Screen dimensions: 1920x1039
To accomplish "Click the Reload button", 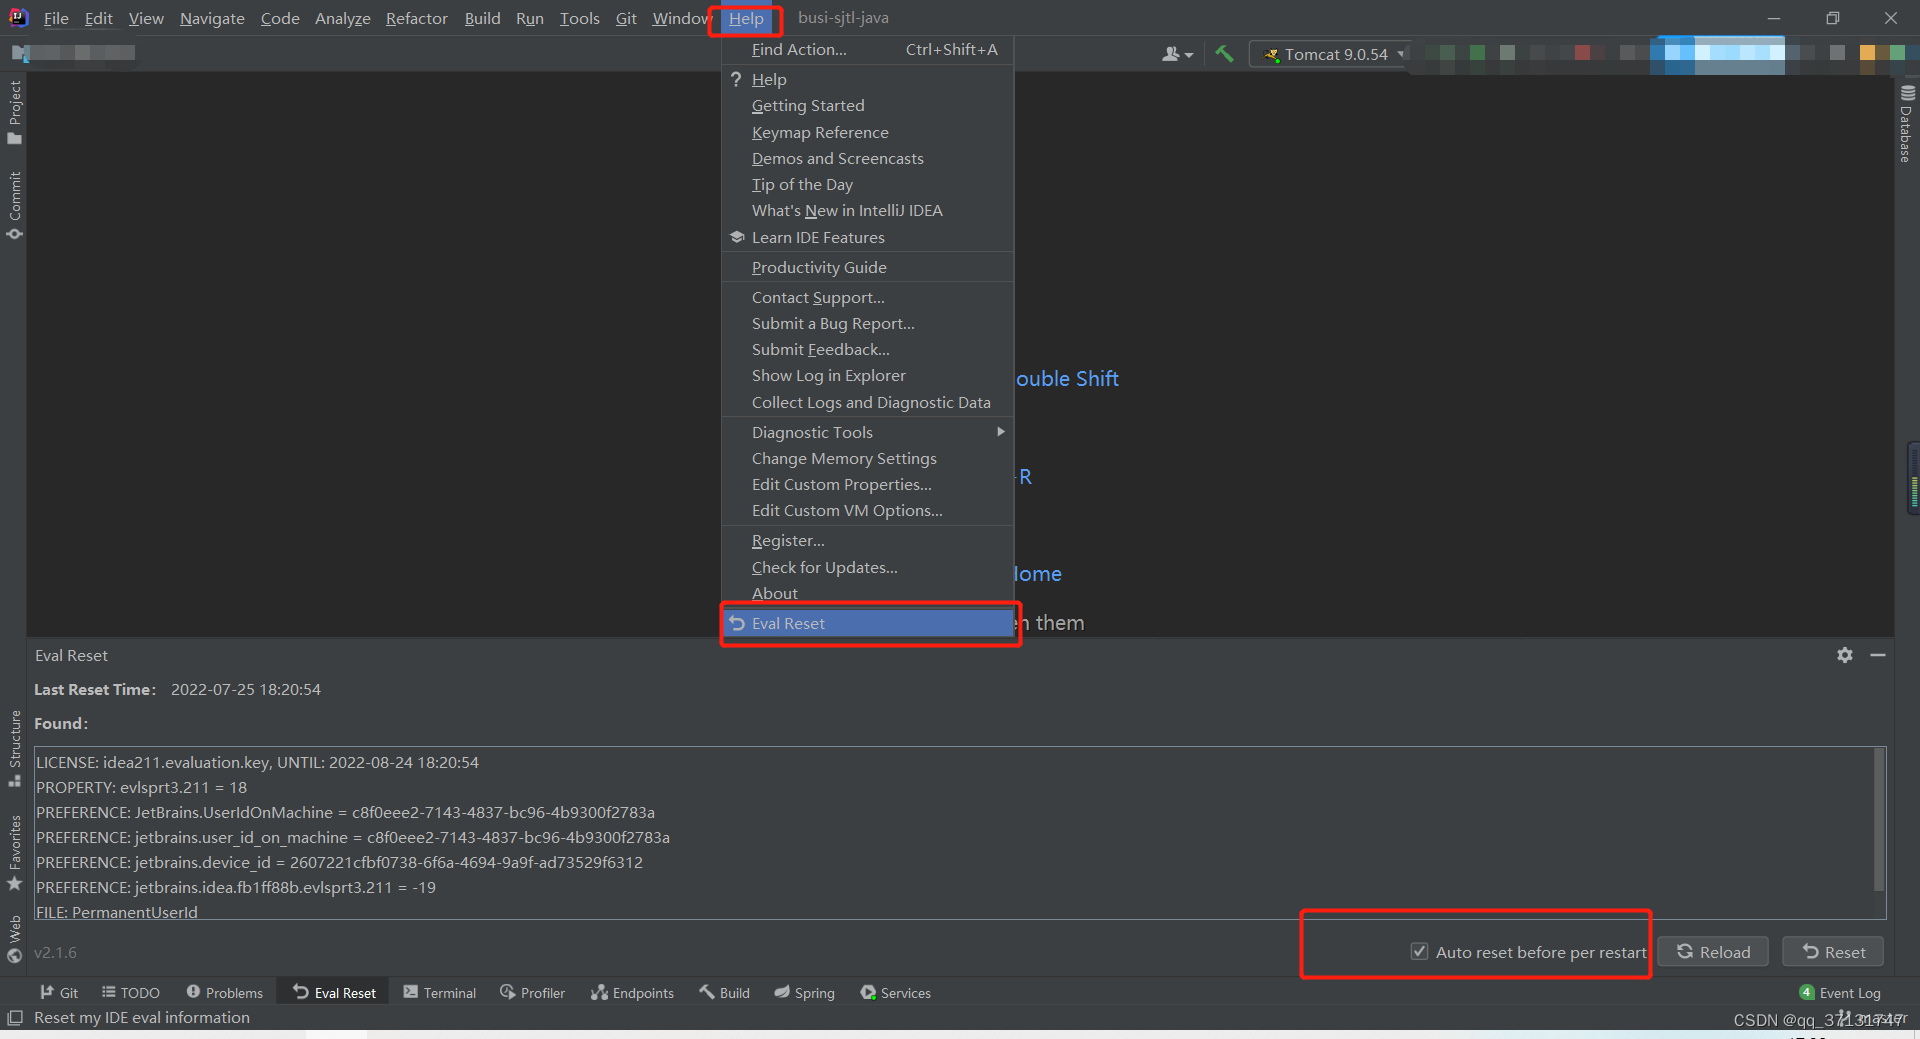I will tap(1713, 952).
